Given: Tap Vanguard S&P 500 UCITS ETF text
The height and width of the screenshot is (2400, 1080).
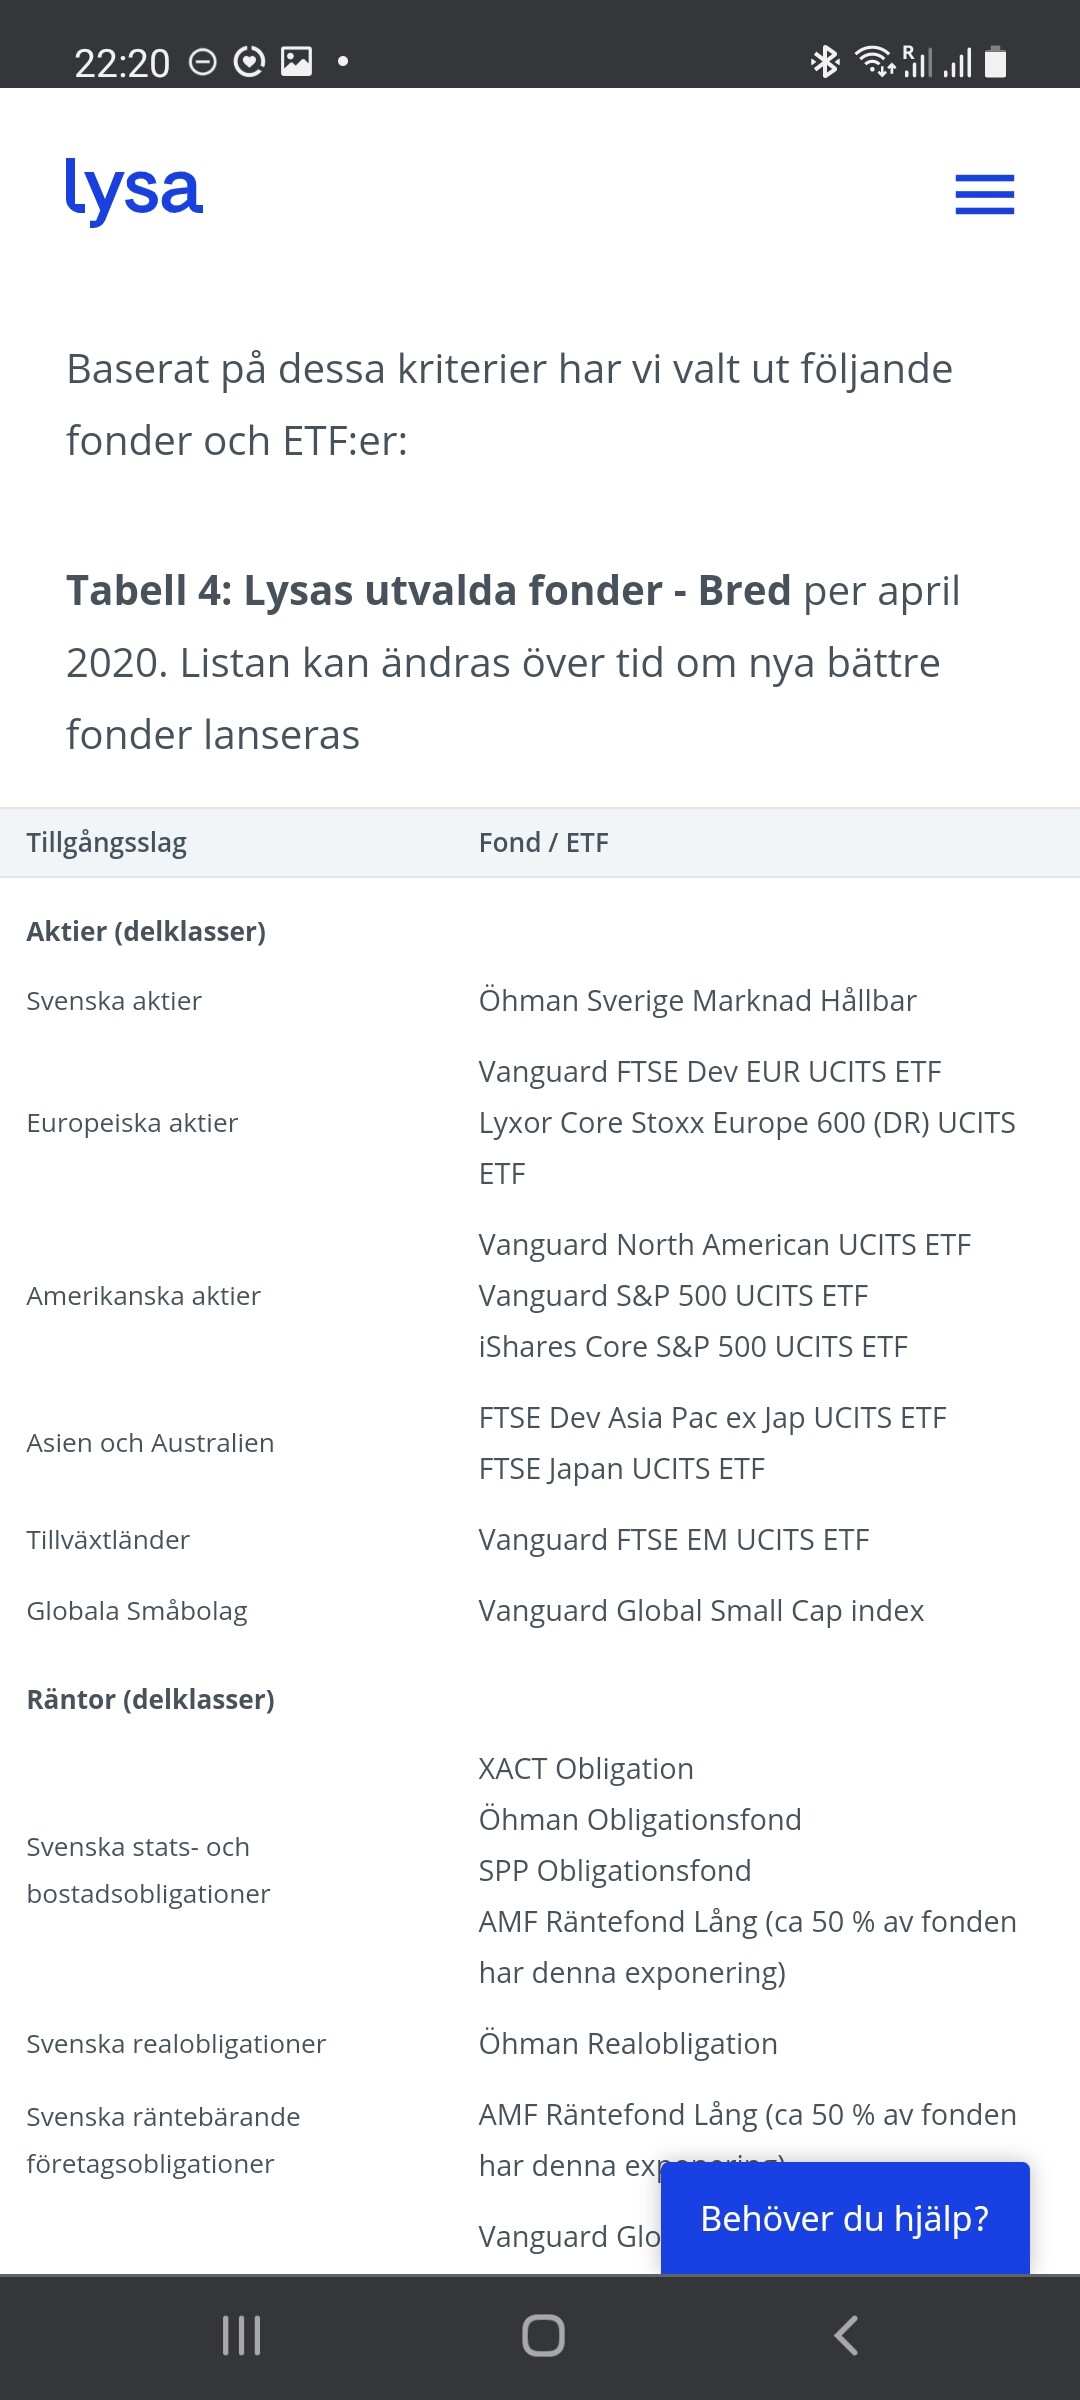Looking at the screenshot, I should 673,1296.
